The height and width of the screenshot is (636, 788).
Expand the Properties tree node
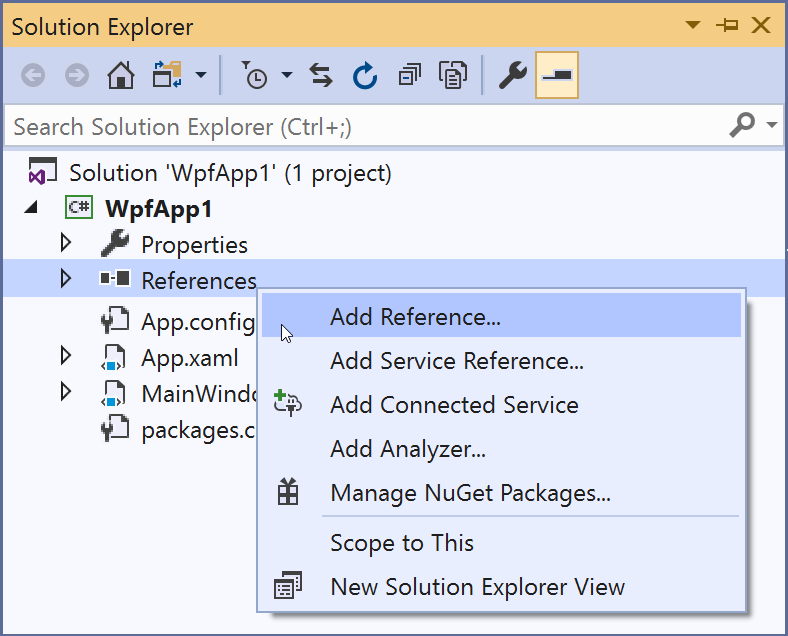click(x=66, y=243)
